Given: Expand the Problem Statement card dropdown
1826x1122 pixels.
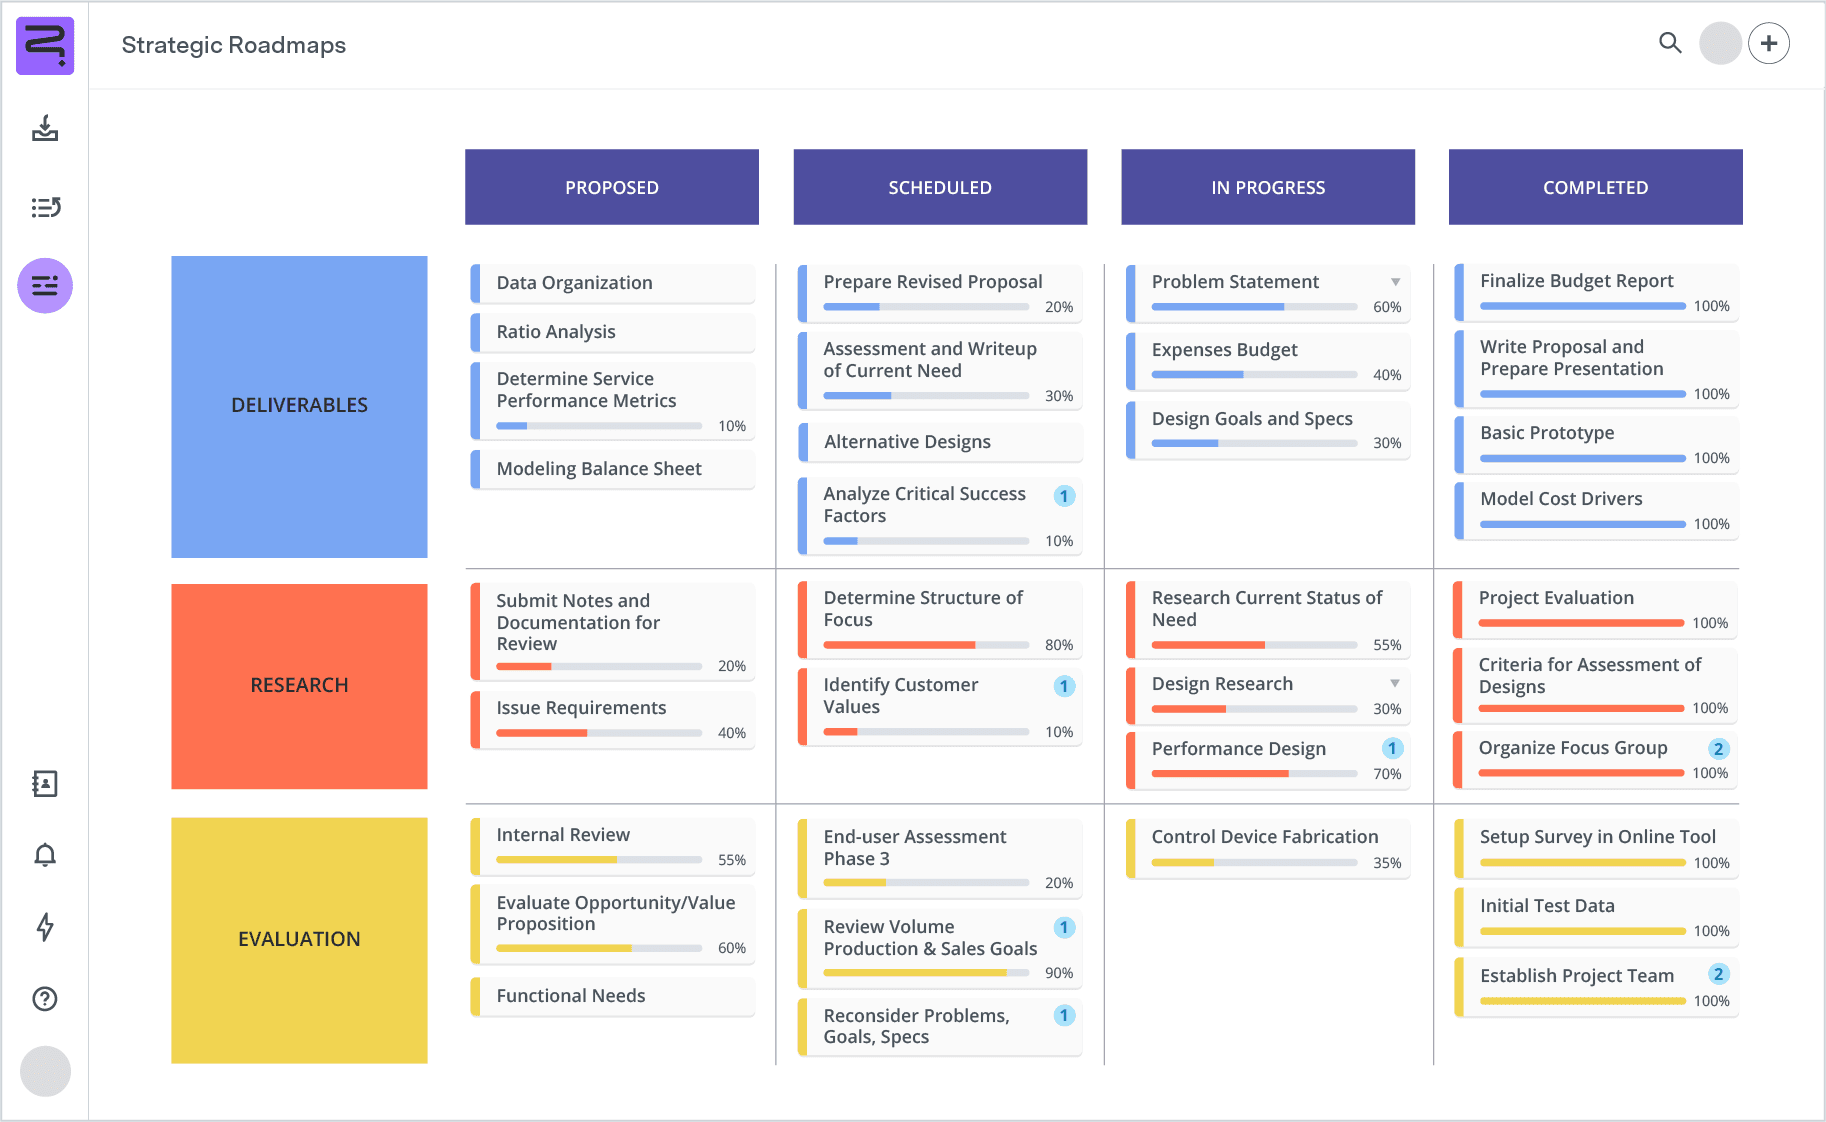Looking at the screenshot, I should click(x=1397, y=282).
